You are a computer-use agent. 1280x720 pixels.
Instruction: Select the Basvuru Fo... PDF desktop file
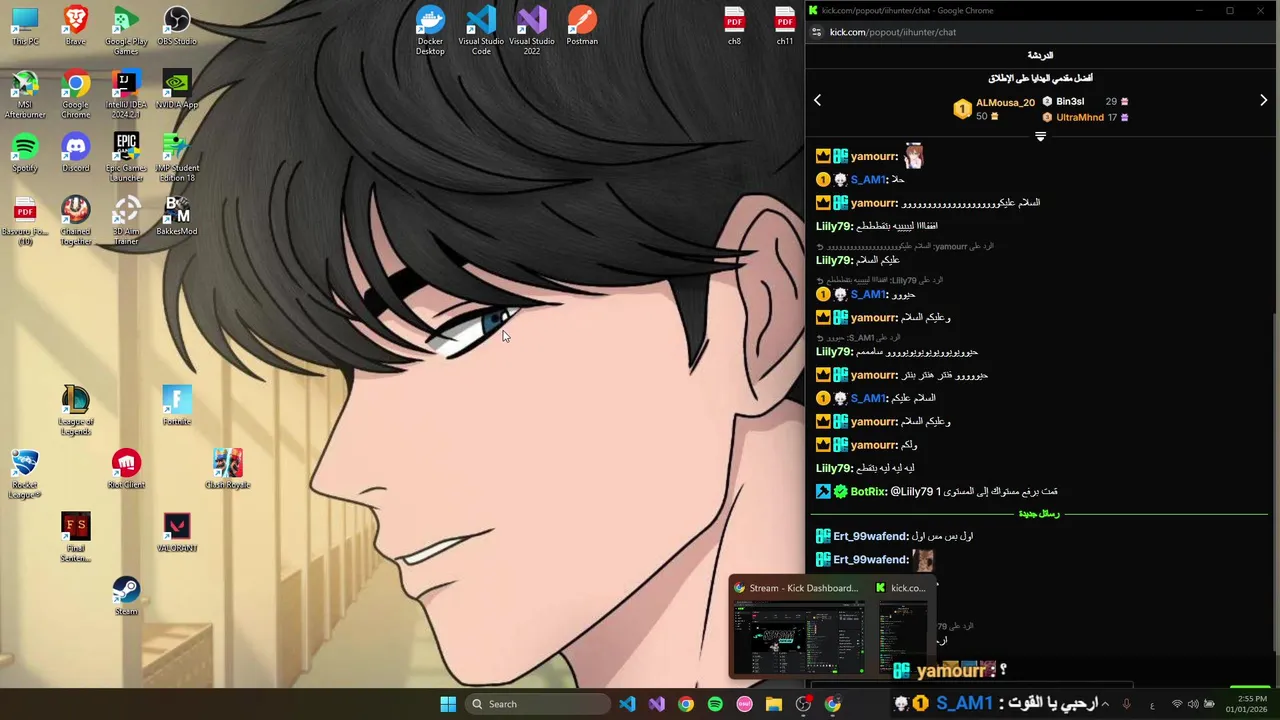click(25, 221)
